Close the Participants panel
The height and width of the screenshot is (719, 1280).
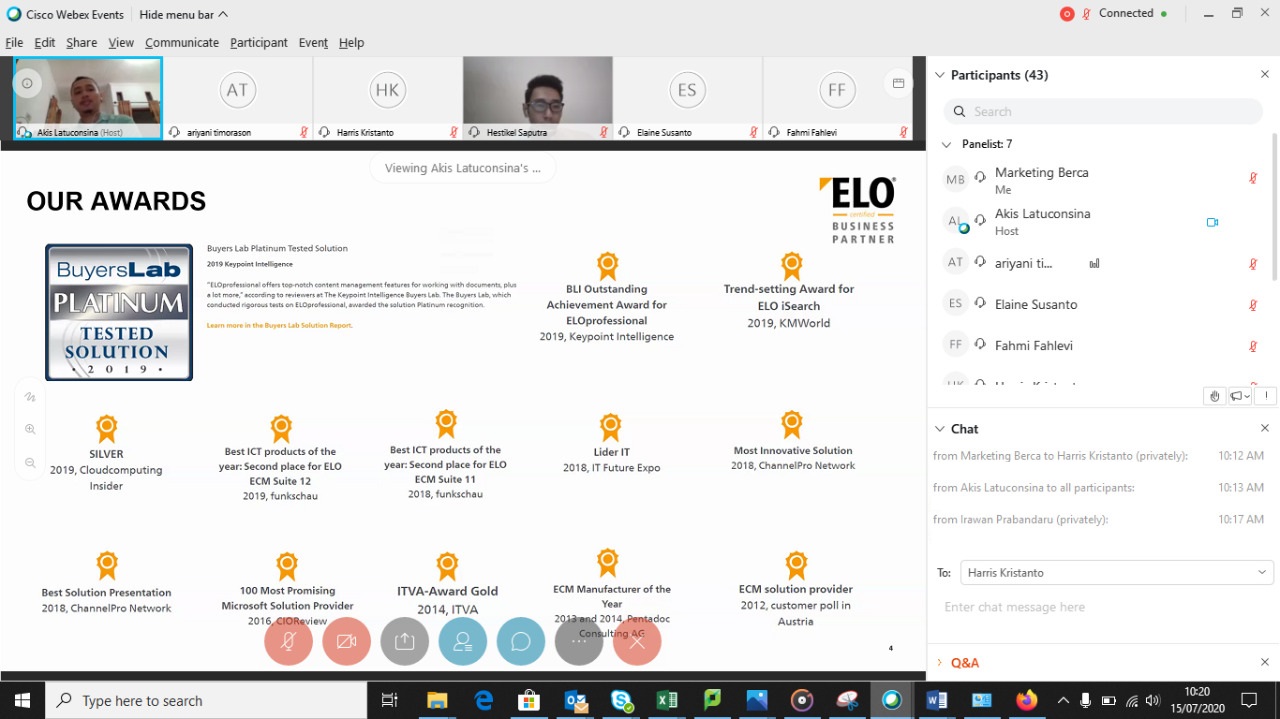pyautogui.click(x=1264, y=75)
